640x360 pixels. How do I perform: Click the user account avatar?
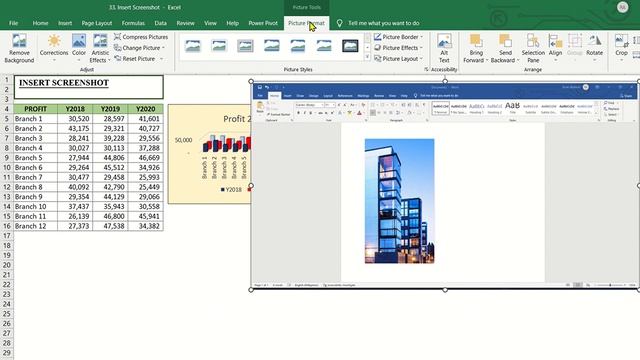pyautogui.click(x=622, y=7)
